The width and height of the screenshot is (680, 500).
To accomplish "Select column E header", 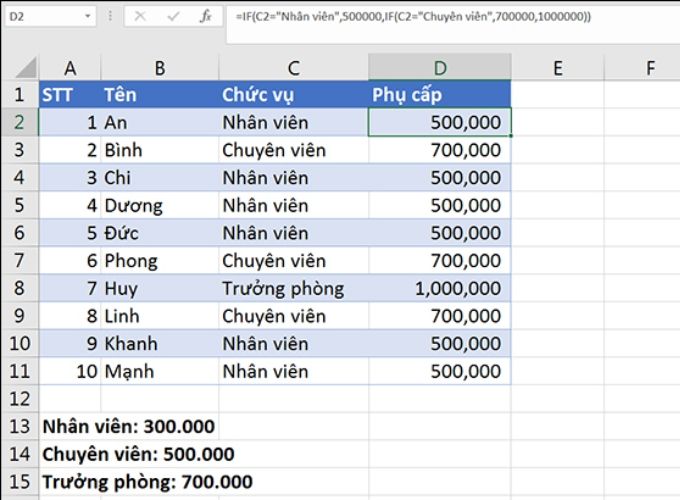I will (x=557, y=68).
